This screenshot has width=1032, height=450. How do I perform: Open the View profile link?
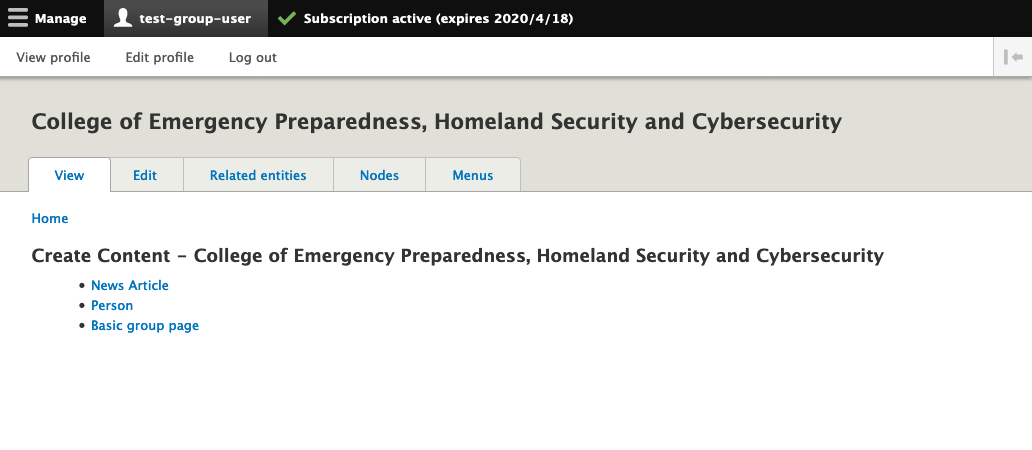coord(53,58)
